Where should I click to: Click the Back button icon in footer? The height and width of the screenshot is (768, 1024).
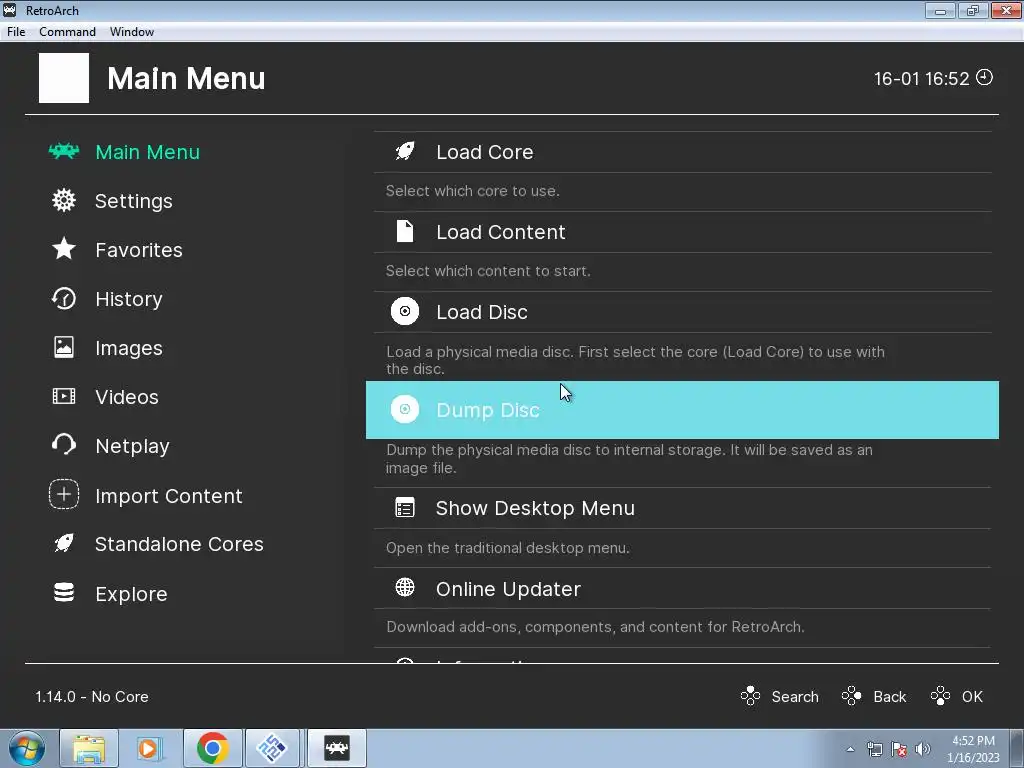pos(852,696)
